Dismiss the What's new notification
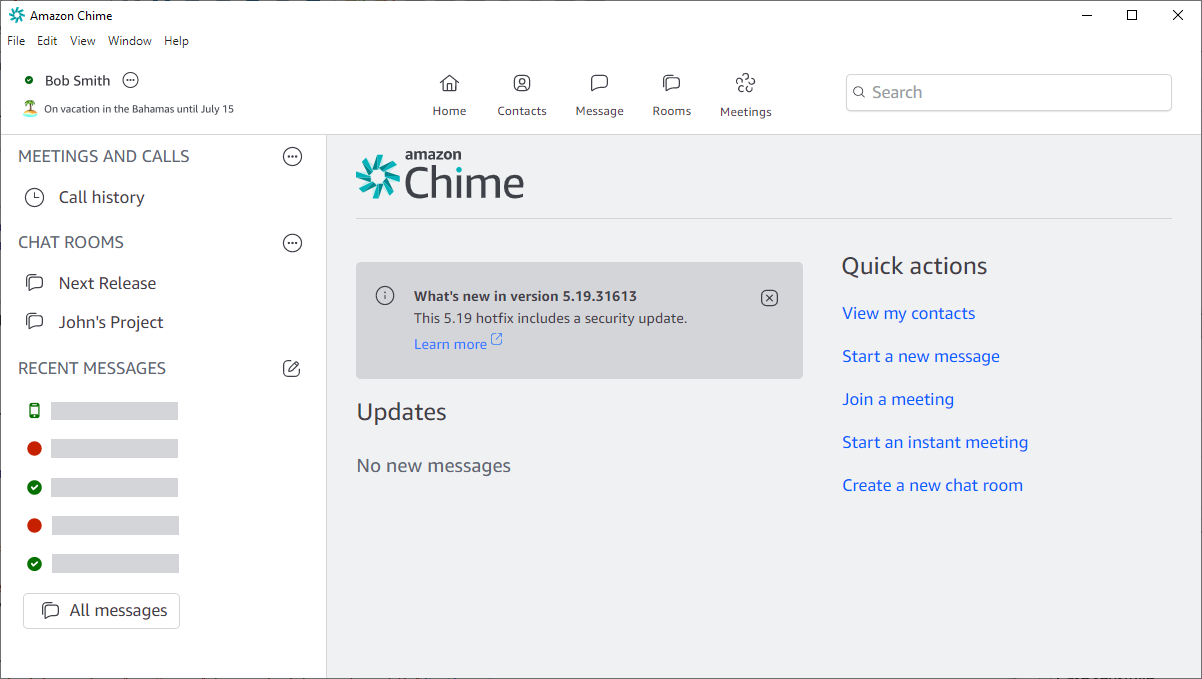Viewport: 1202px width, 679px height. tap(769, 297)
